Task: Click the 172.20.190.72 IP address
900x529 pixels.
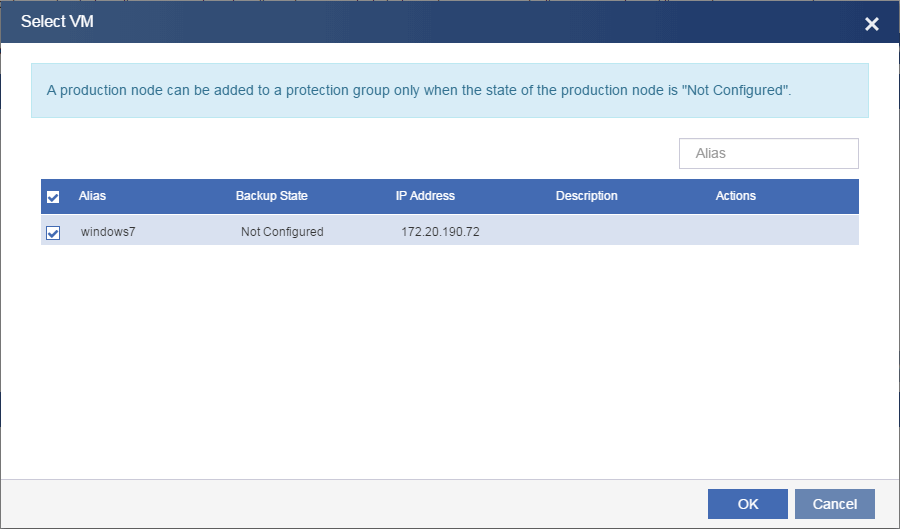Action: [440, 232]
